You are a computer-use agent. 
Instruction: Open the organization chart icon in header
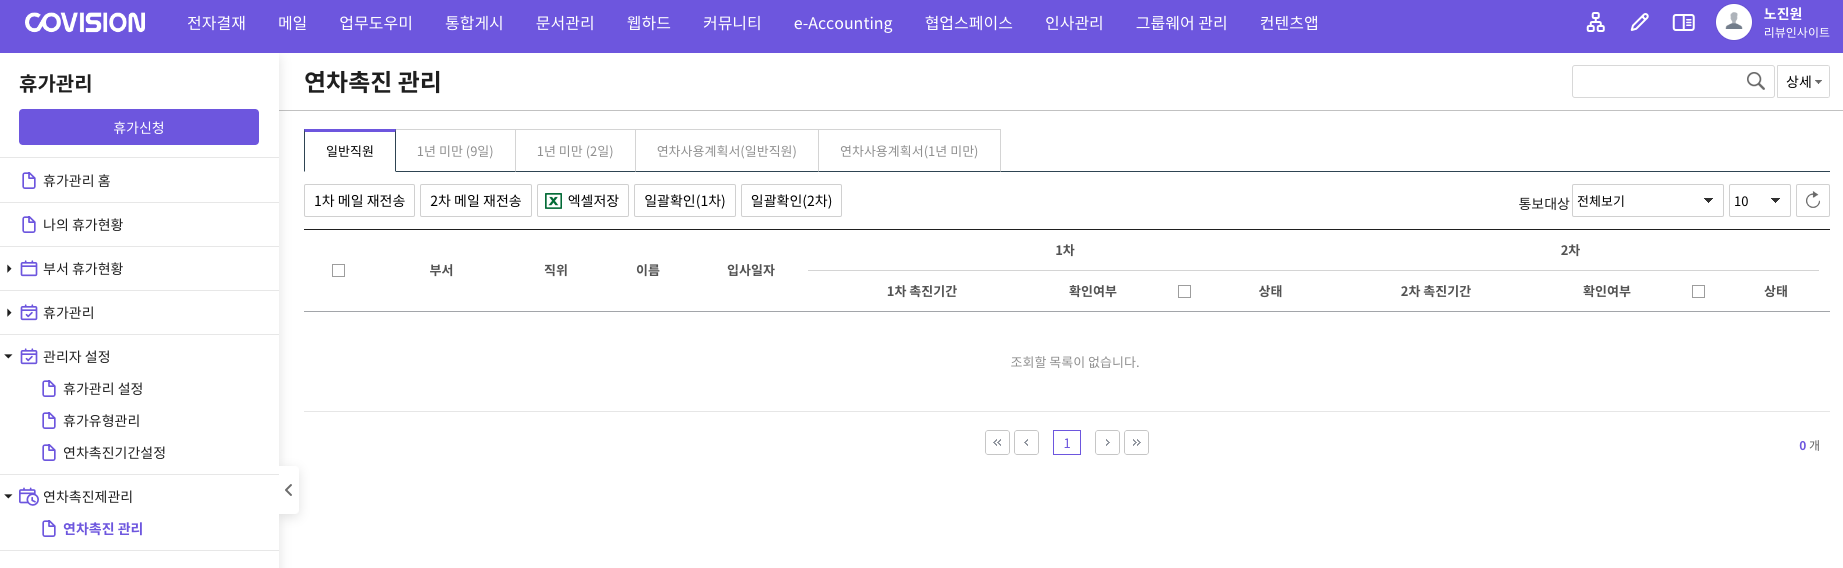pos(1595,22)
